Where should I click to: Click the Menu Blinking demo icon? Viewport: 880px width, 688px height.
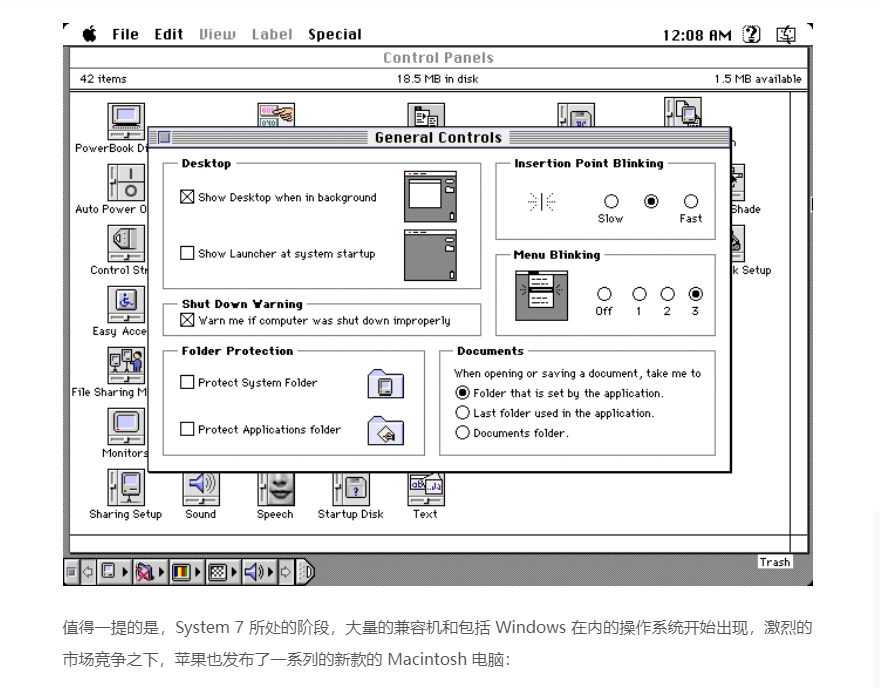pyautogui.click(x=541, y=295)
